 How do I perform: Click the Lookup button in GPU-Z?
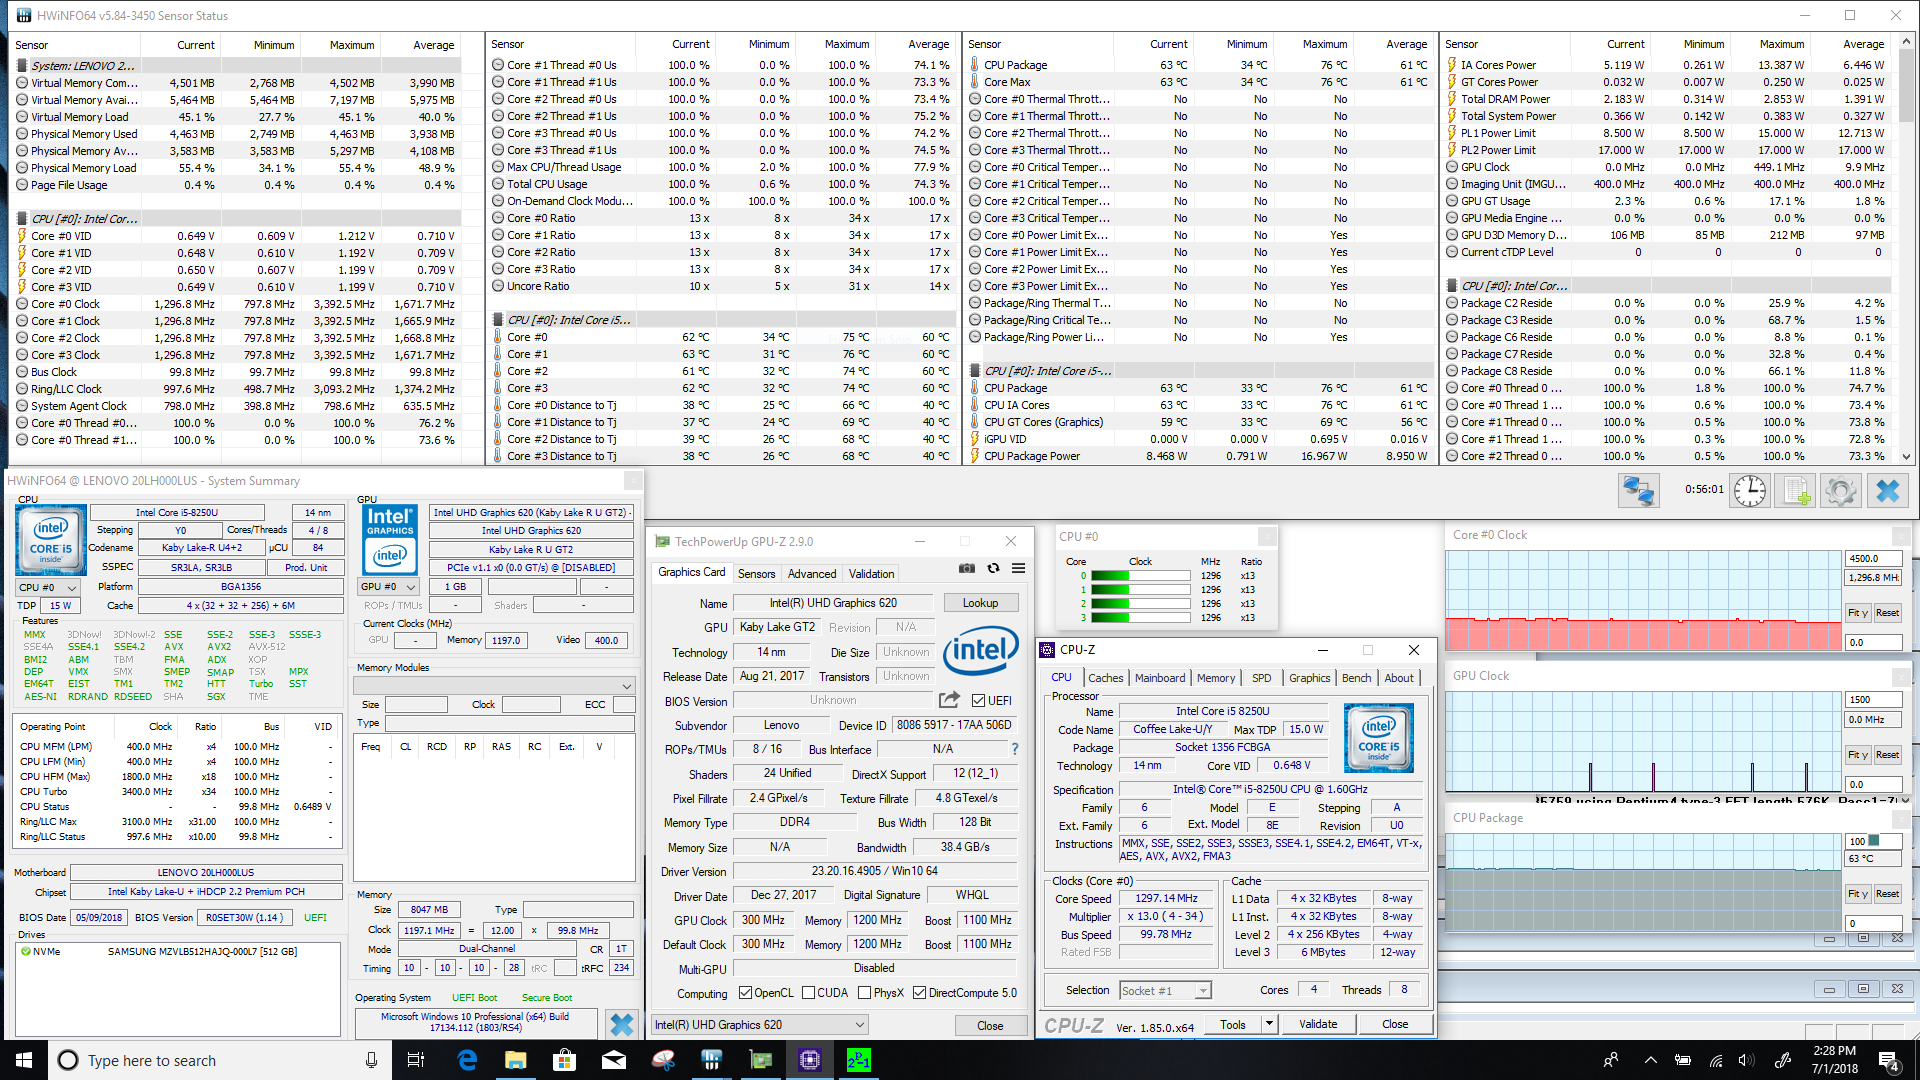(x=980, y=603)
